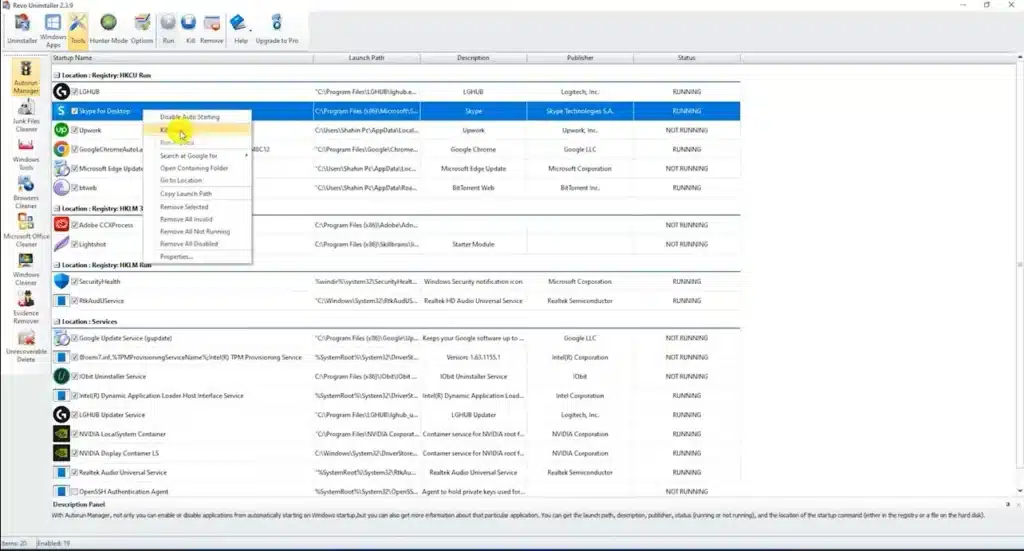The height and width of the screenshot is (551, 1024).
Task: Select the Browsers Cleaner sidebar icon
Action: click(26, 193)
